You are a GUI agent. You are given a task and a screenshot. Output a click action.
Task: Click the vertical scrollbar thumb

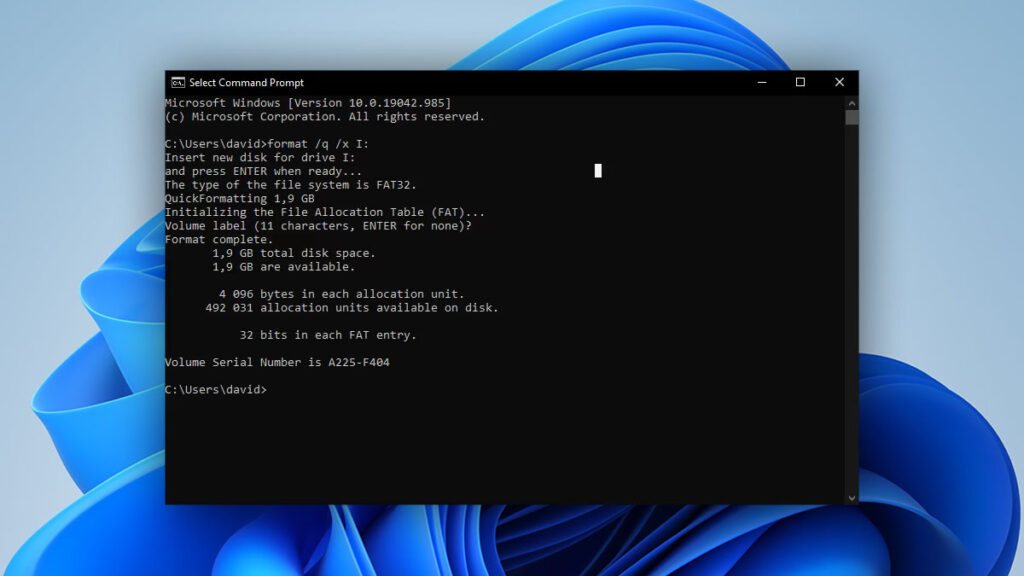(x=851, y=117)
